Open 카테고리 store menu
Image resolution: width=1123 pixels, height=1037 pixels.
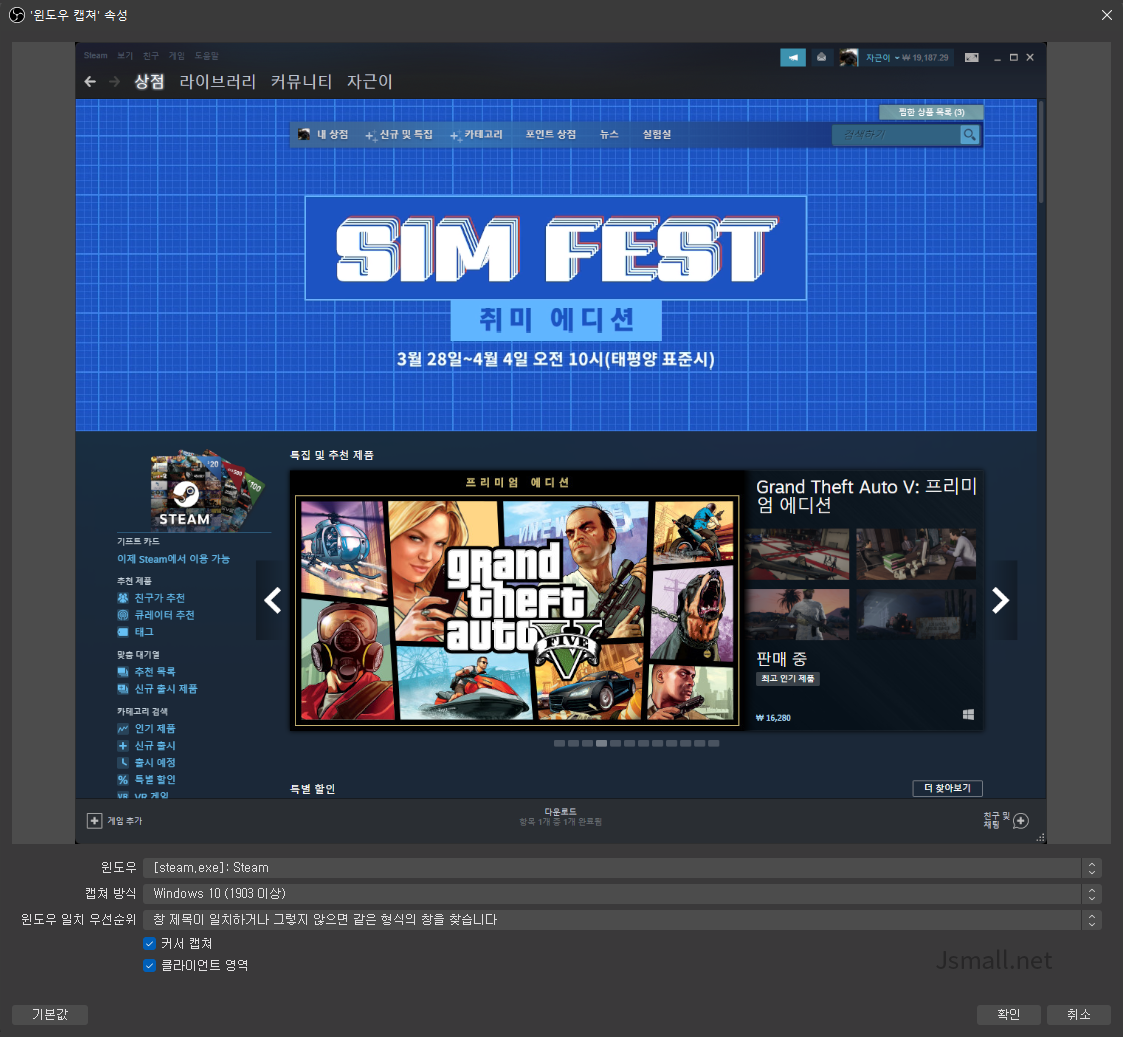pos(476,135)
